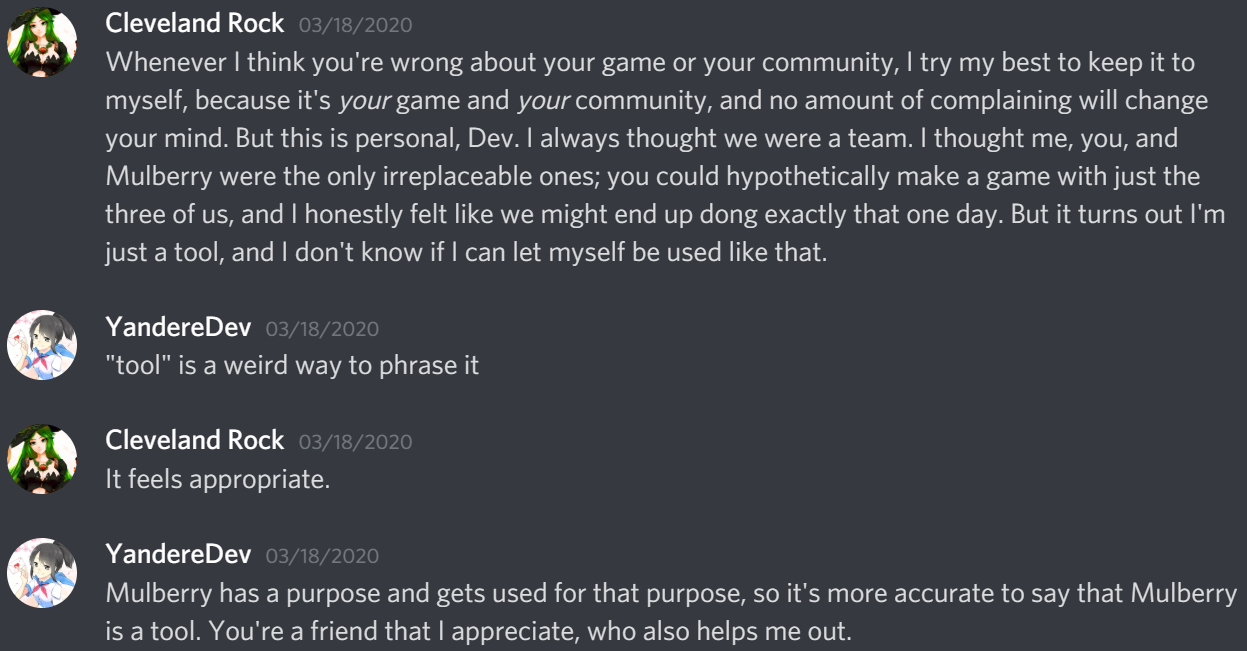
Task: Click the 03/18/2020 timestamp on the first message
Action: 355,26
